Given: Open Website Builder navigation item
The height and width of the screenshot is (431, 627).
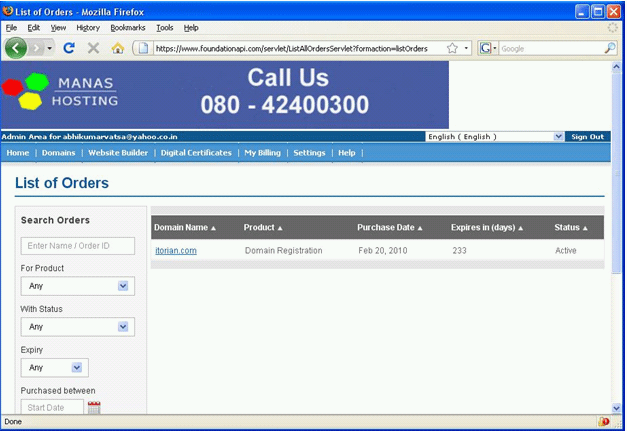Looking at the screenshot, I should tap(118, 153).
